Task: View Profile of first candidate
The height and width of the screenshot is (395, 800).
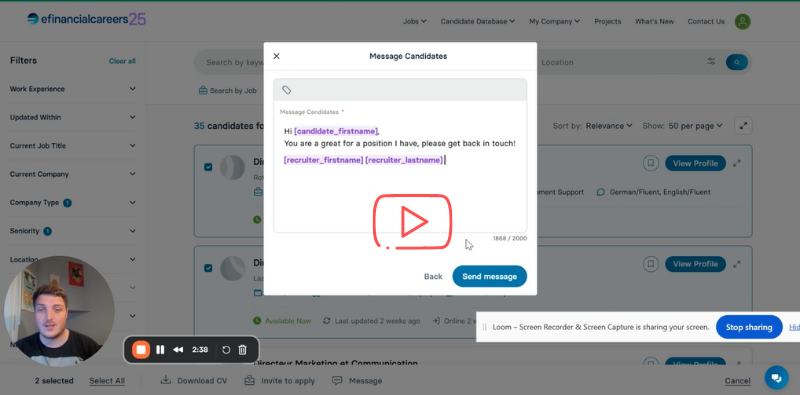Action: coord(695,163)
